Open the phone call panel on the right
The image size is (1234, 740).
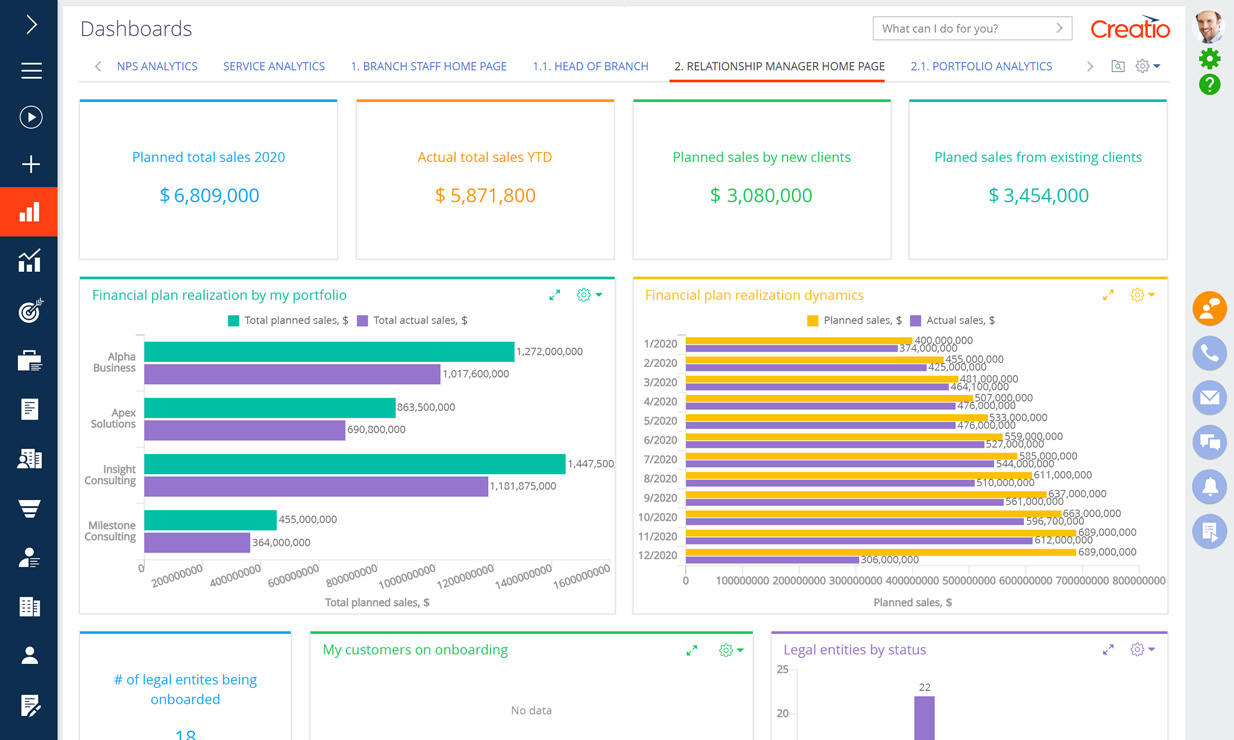(1209, 353)
